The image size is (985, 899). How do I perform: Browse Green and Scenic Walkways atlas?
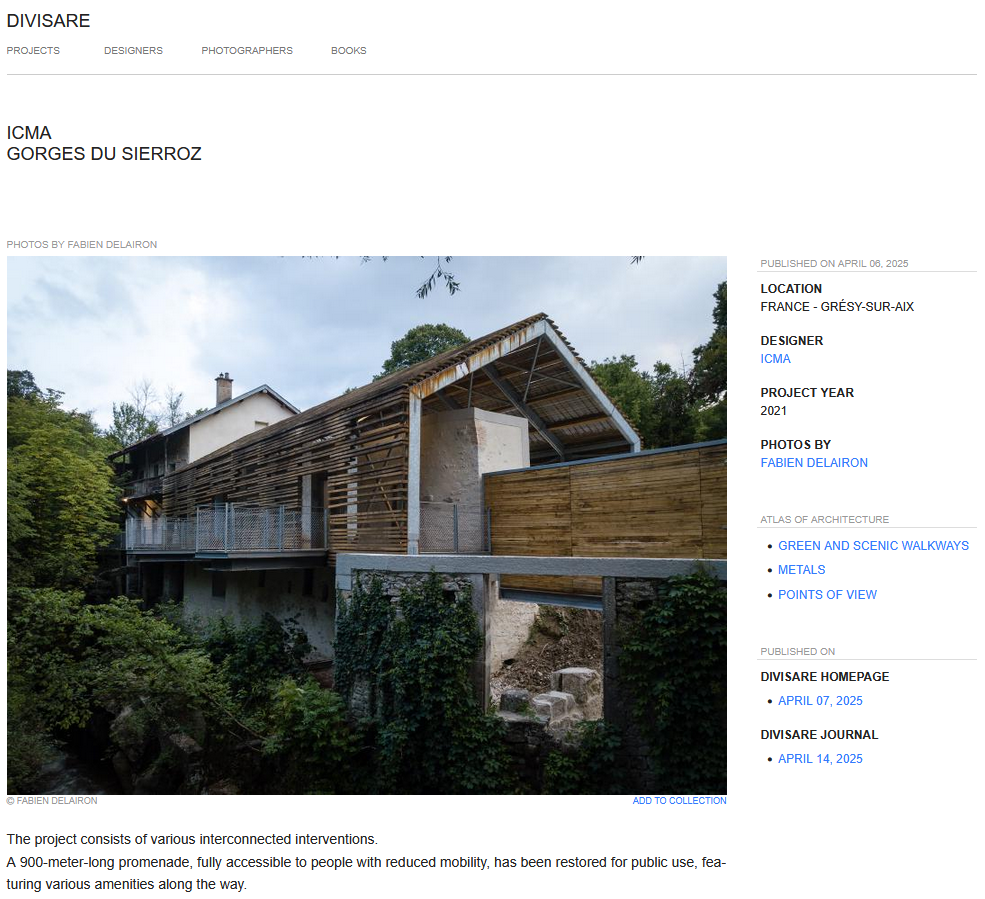pyautogui.click(x=873, y=545)
